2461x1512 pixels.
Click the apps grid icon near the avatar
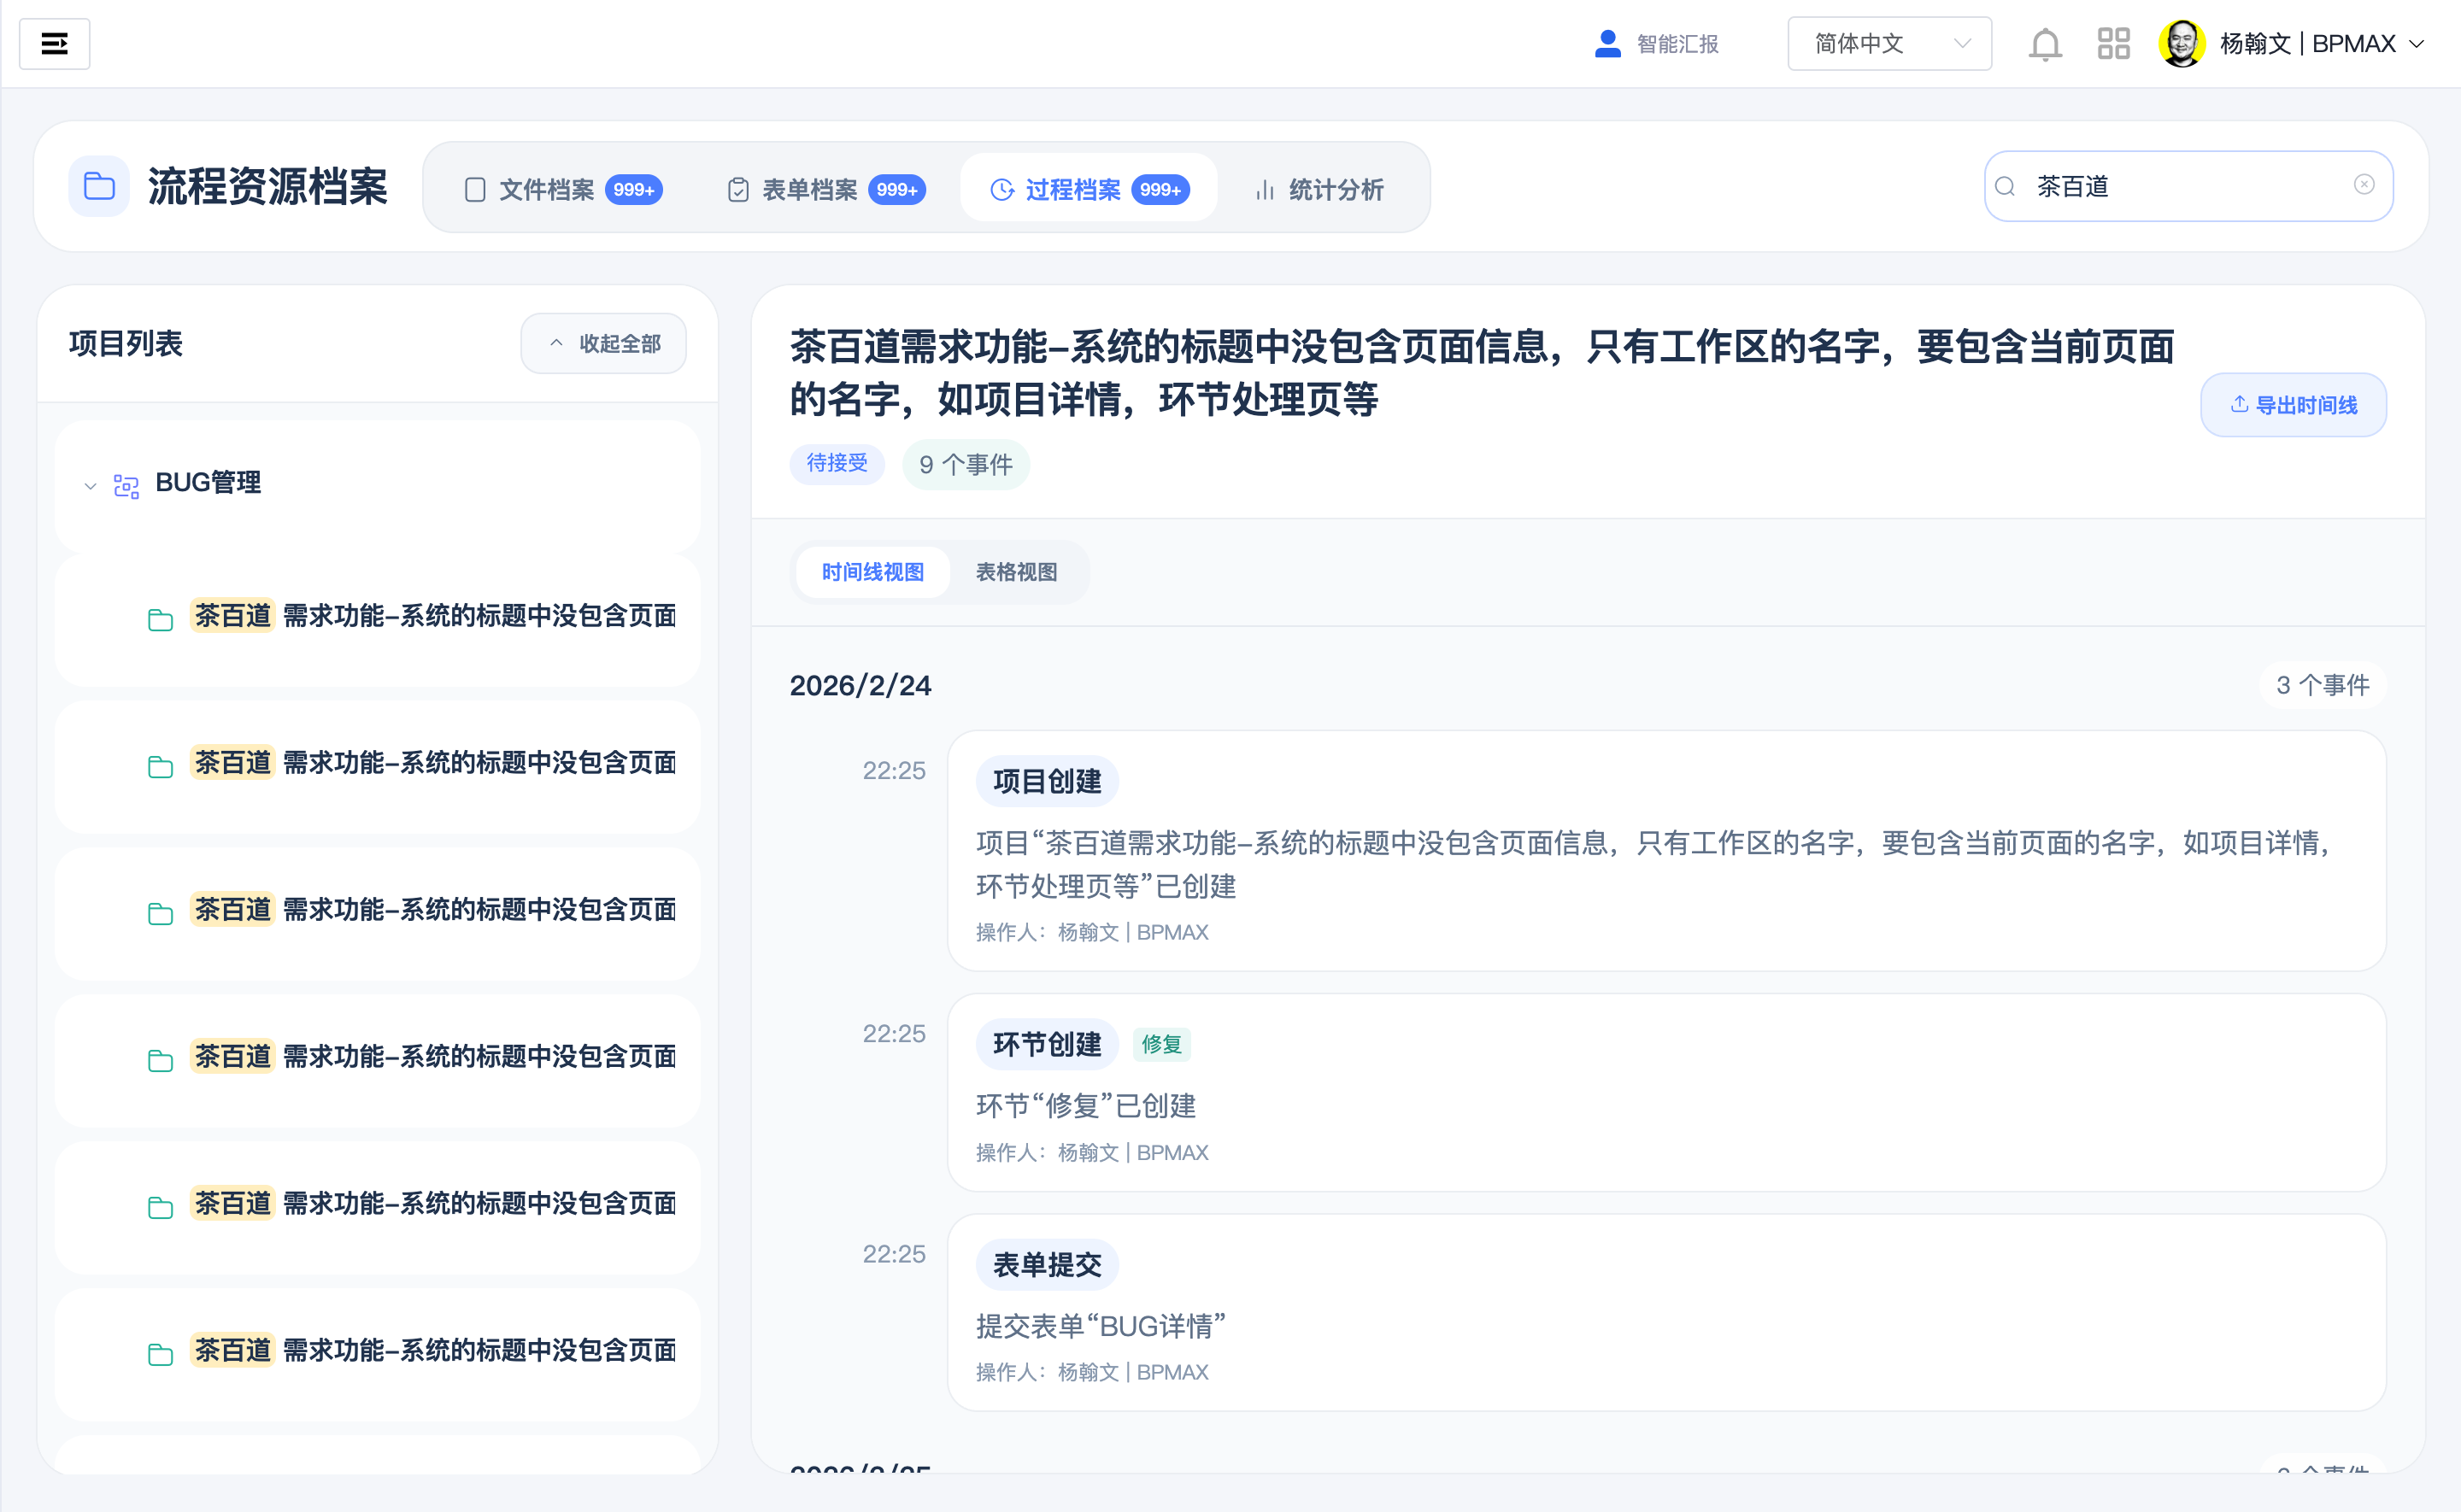(2113, 43)
